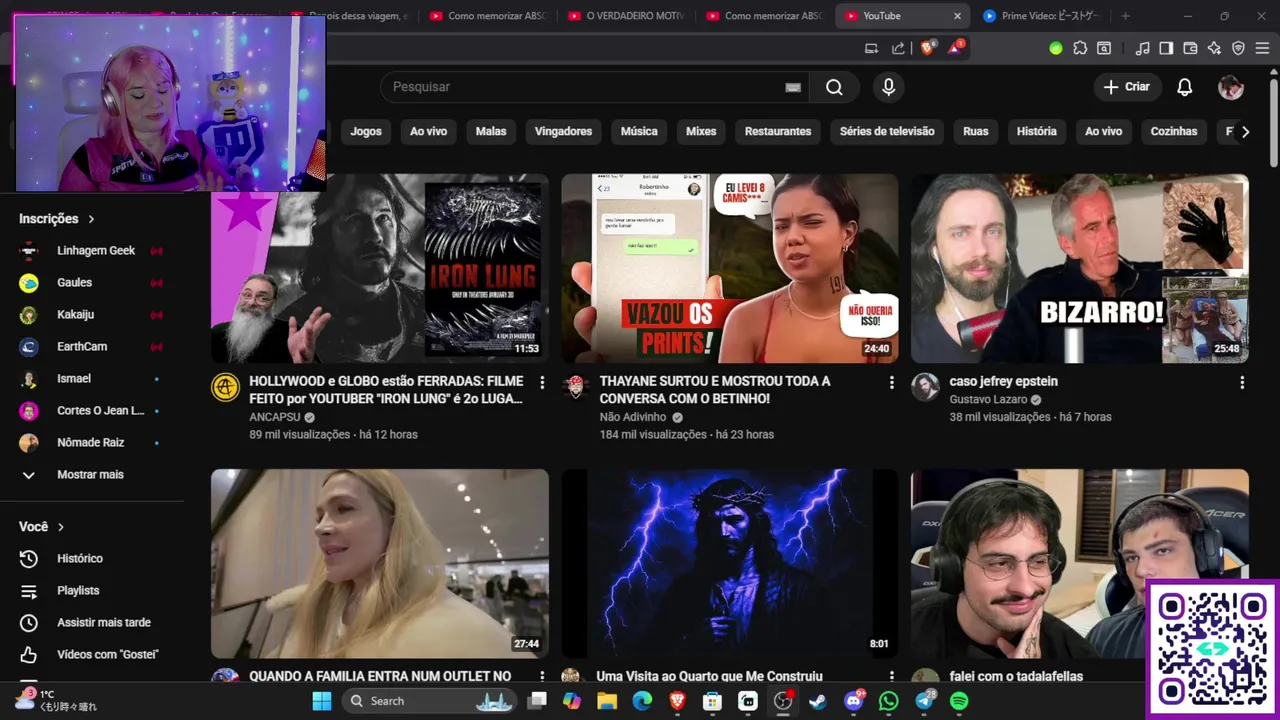Viewport: 1280px width, 720px height.
Task: Open WhatsApp from the taskbar
Action: pyautogui.click(x=888, y=701)
